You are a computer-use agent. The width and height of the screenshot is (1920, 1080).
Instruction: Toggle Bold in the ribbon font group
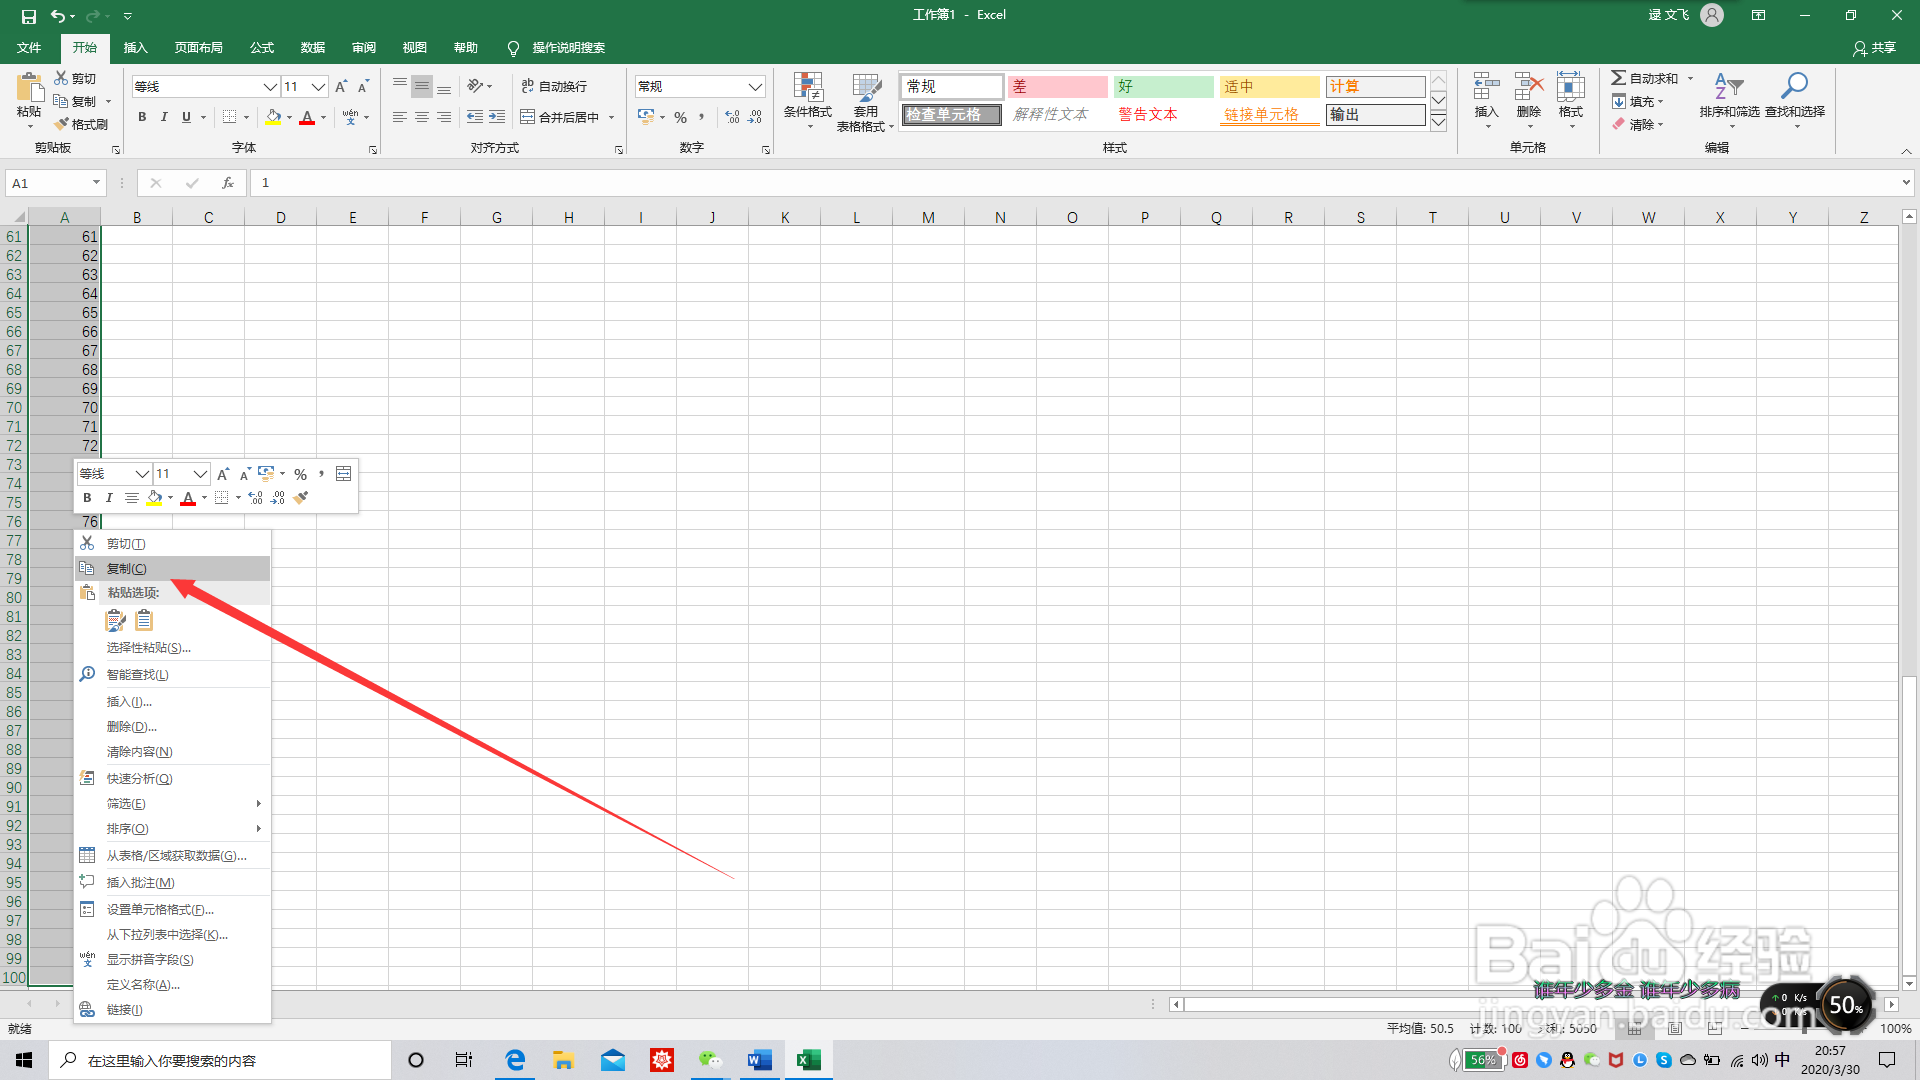click(x=142, y=117)
